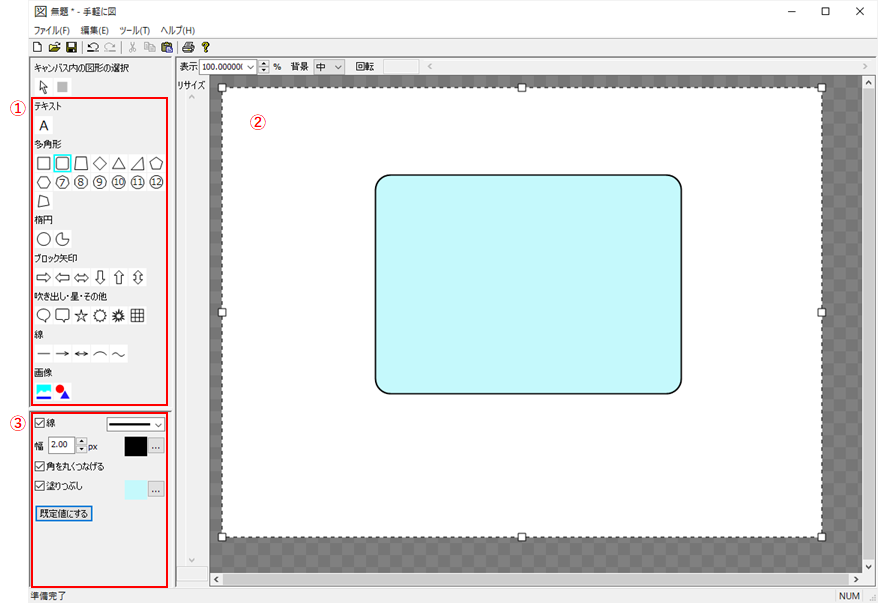Click the red circle blue triangle image icon
This screenshot has width=878, height=603.
point(62,391)
